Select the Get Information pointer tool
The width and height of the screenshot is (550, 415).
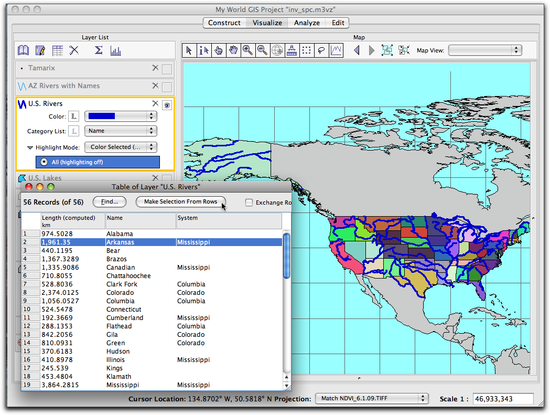(203, 51)
